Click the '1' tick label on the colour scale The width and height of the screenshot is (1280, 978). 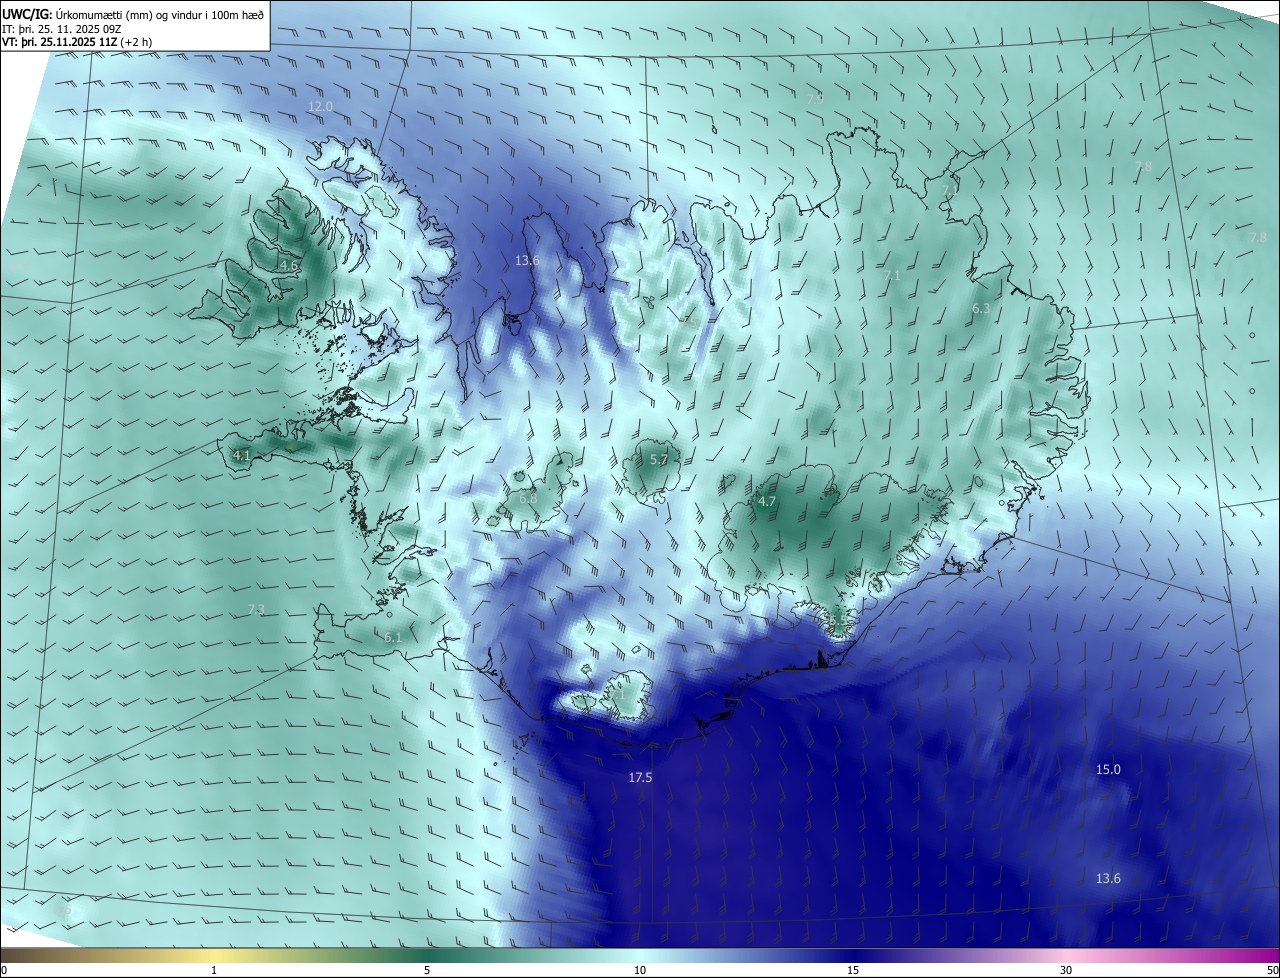coord(214,971)
